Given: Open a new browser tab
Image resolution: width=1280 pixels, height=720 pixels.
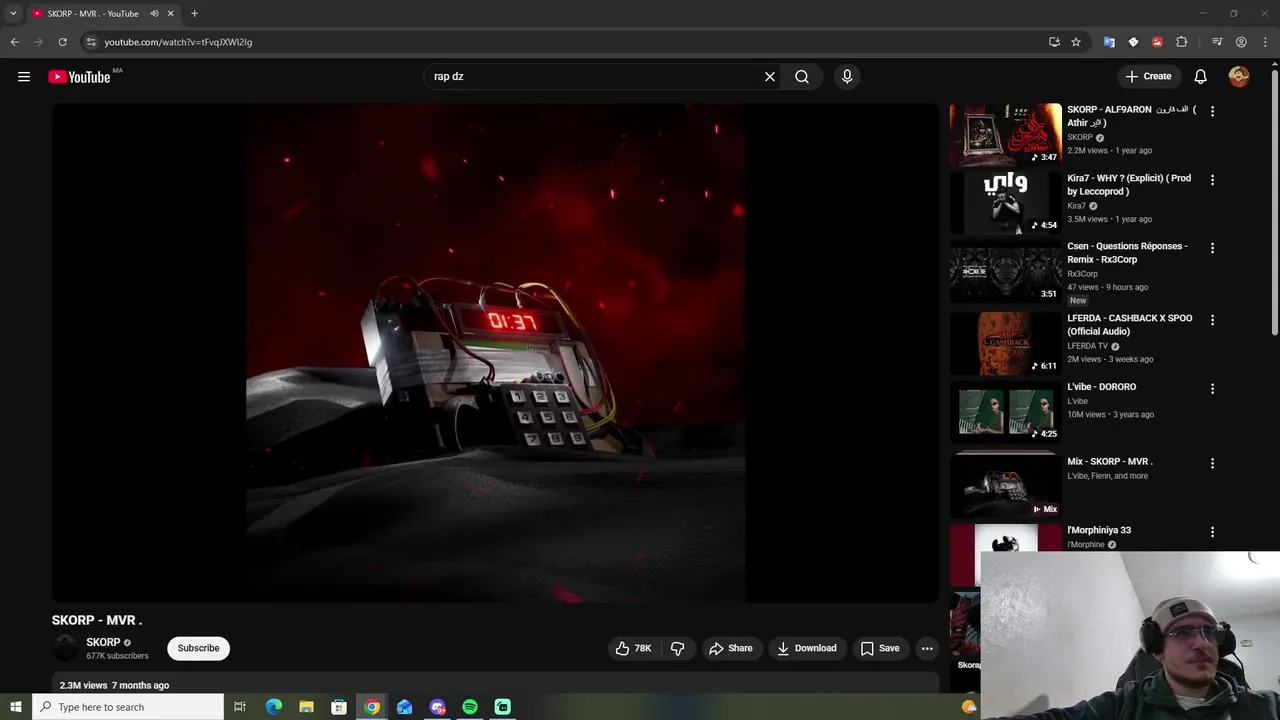Looking at the screenshot, I should point(194,14).
